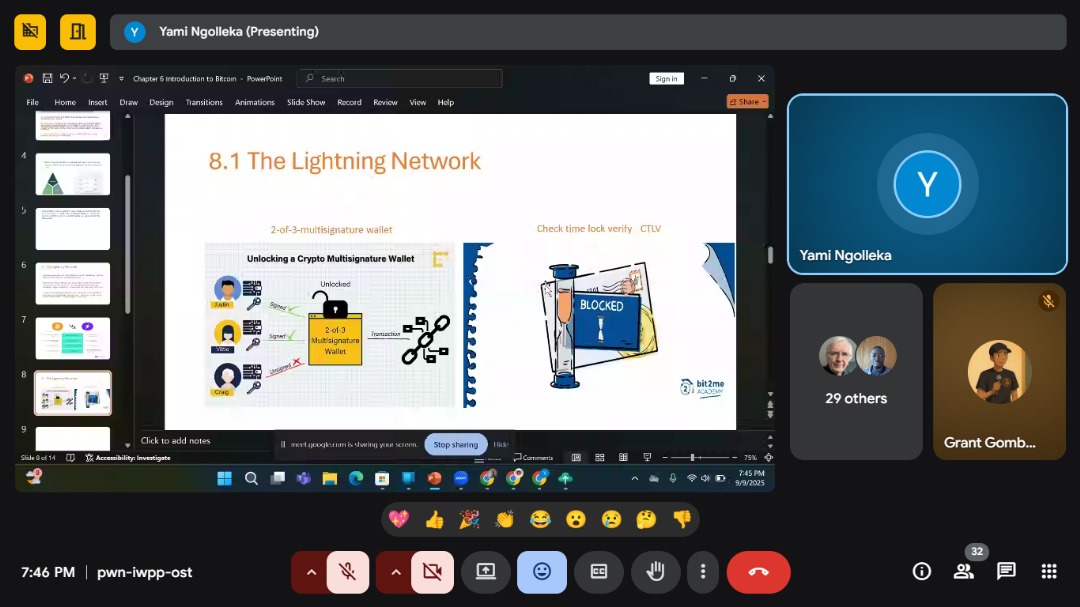Start Slide Show from the status bar icon
The height and width of the screenshot is (607, 1080).
(x=646, y=457)
